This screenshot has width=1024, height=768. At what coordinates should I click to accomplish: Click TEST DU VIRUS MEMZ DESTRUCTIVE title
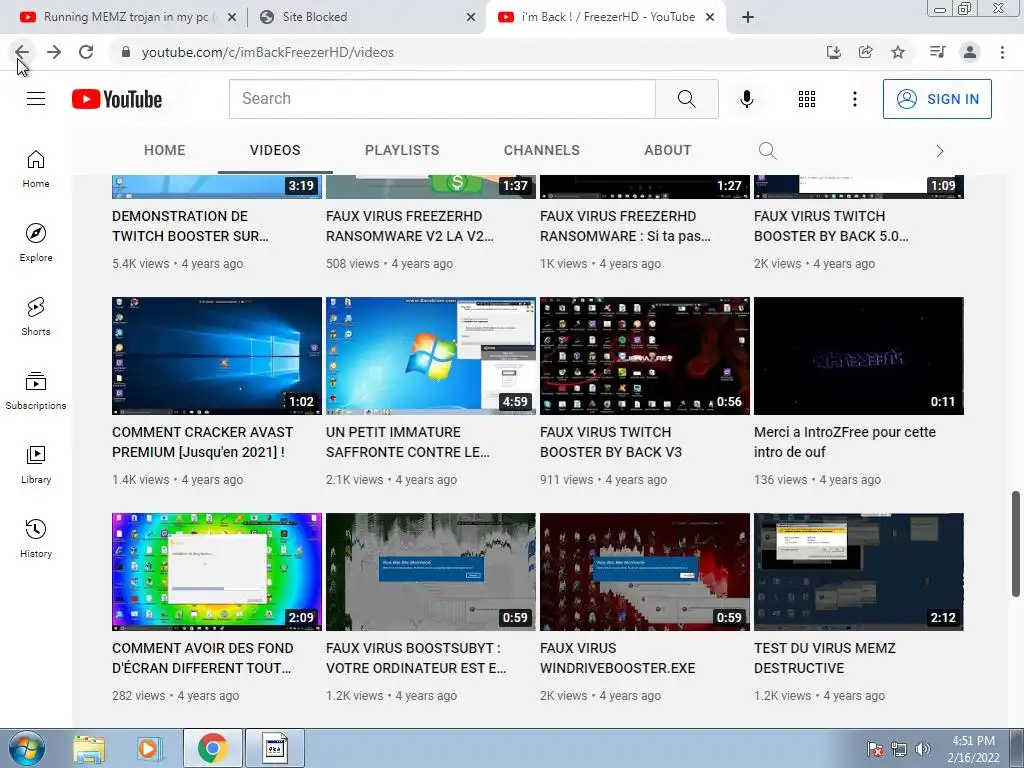(x=825, y=658)
